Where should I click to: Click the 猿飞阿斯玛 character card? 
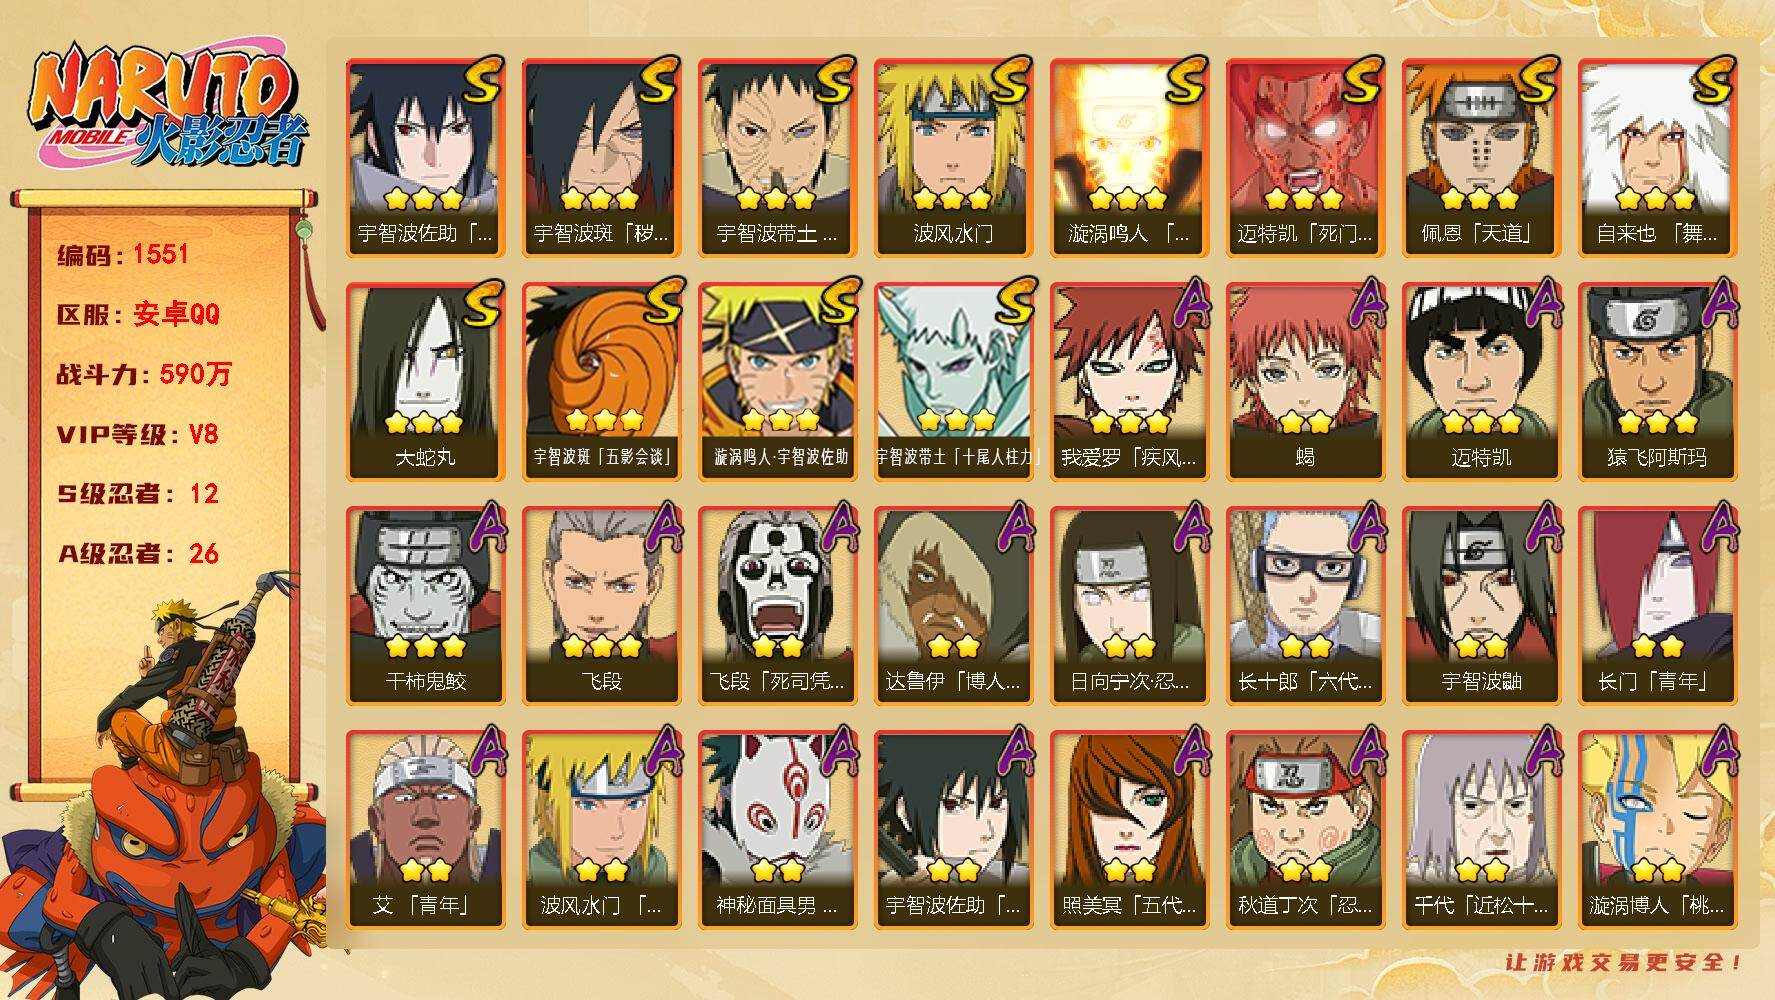tap(1657, 382)
